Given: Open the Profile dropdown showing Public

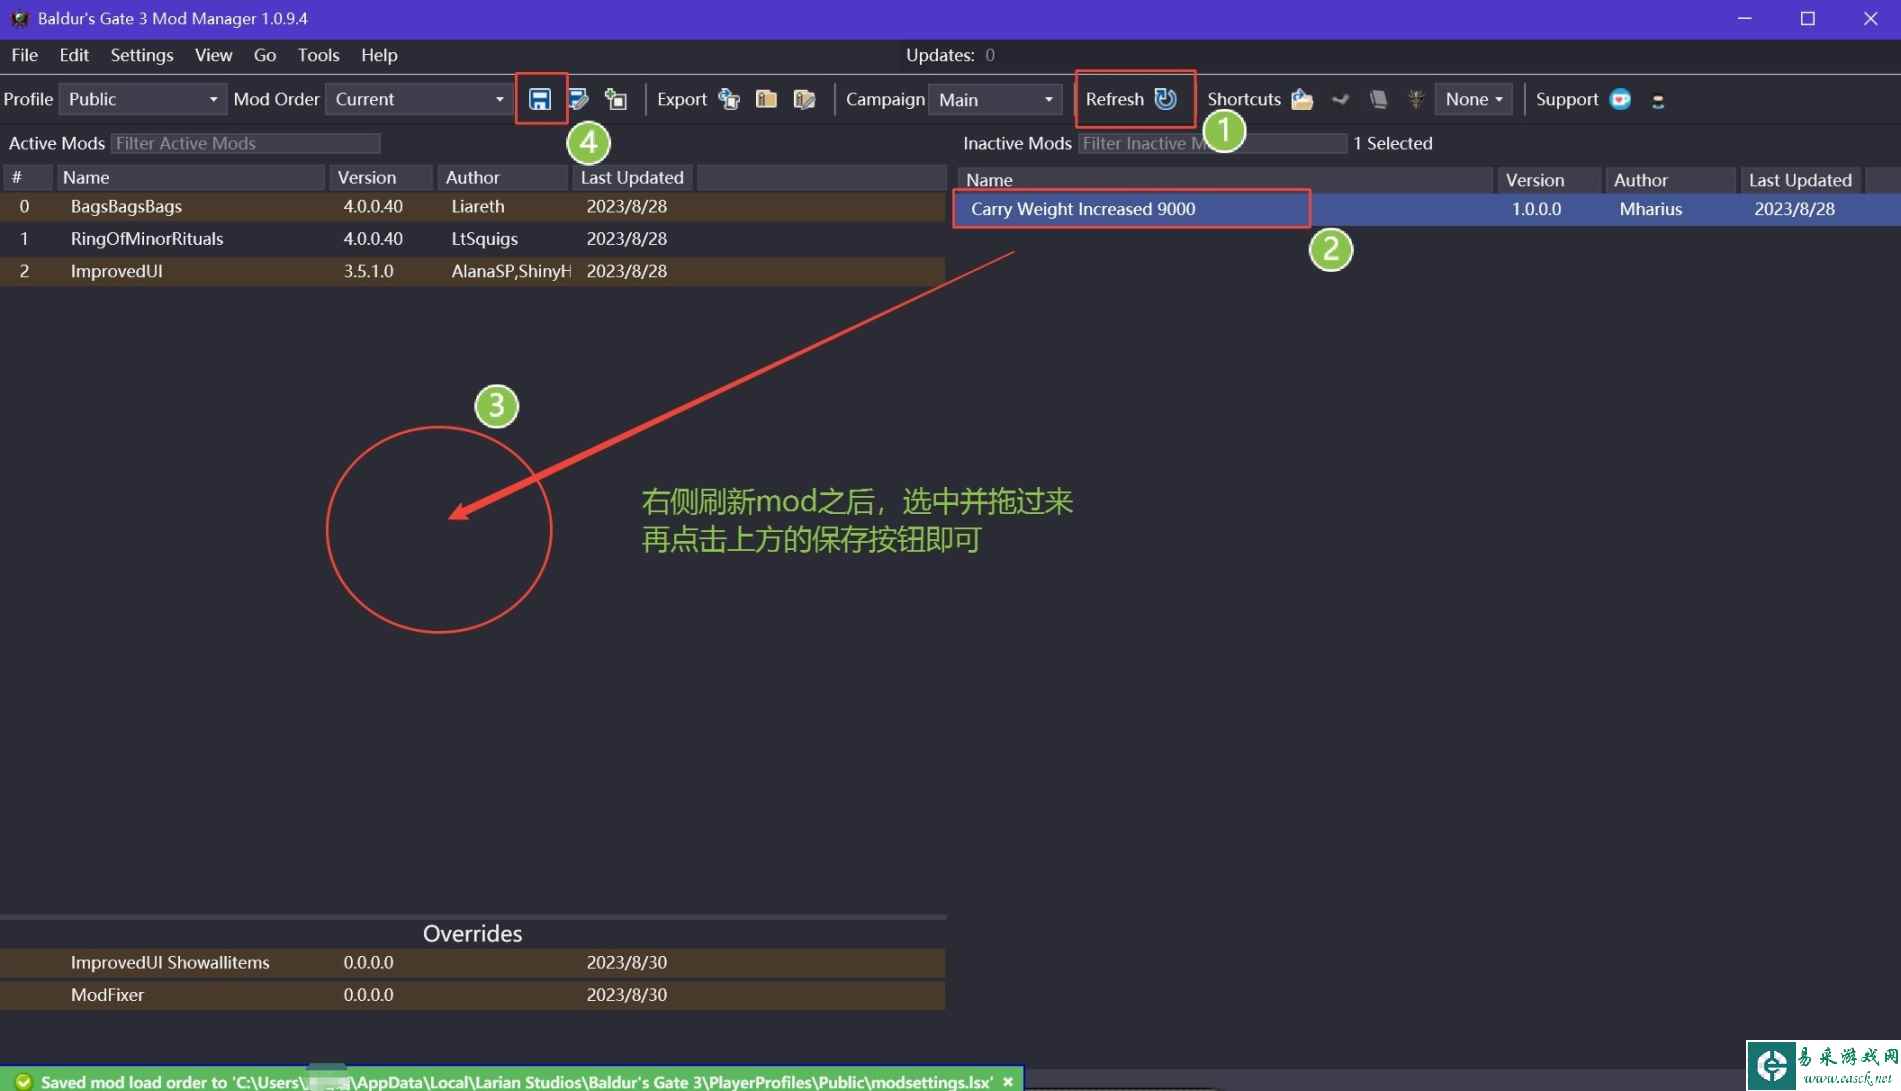Looking at the screenshot, I should (x=143, y=99).
